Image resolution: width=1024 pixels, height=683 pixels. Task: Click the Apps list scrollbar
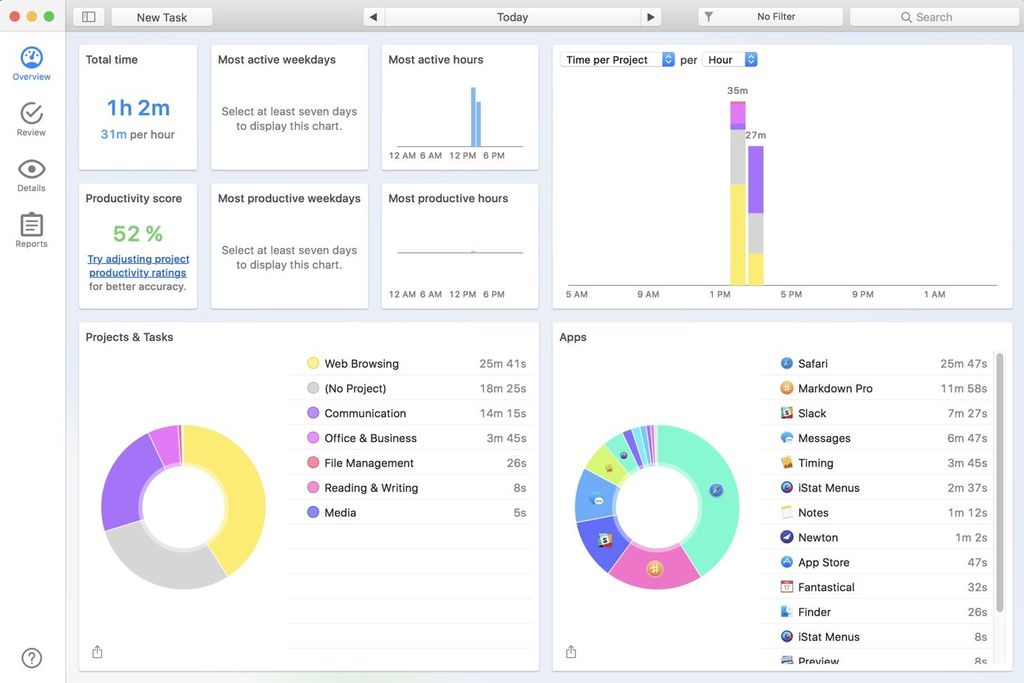(1000, 482)
